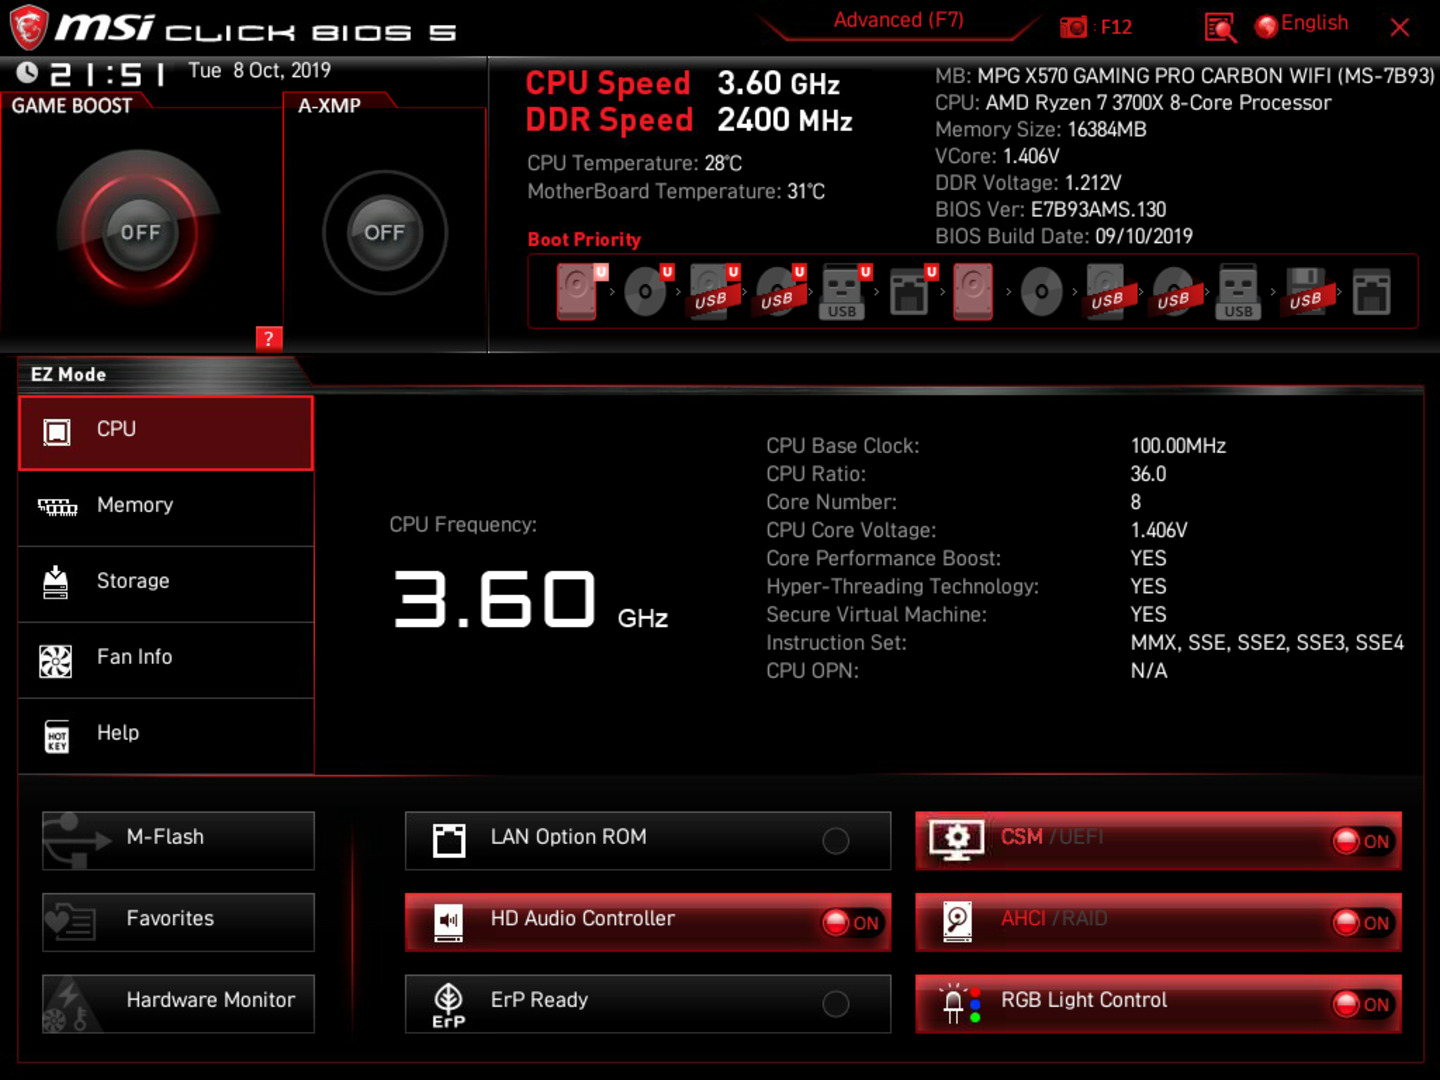
Task: Select the optical drive icon in Boot Priority
Action: pos(644,291)
